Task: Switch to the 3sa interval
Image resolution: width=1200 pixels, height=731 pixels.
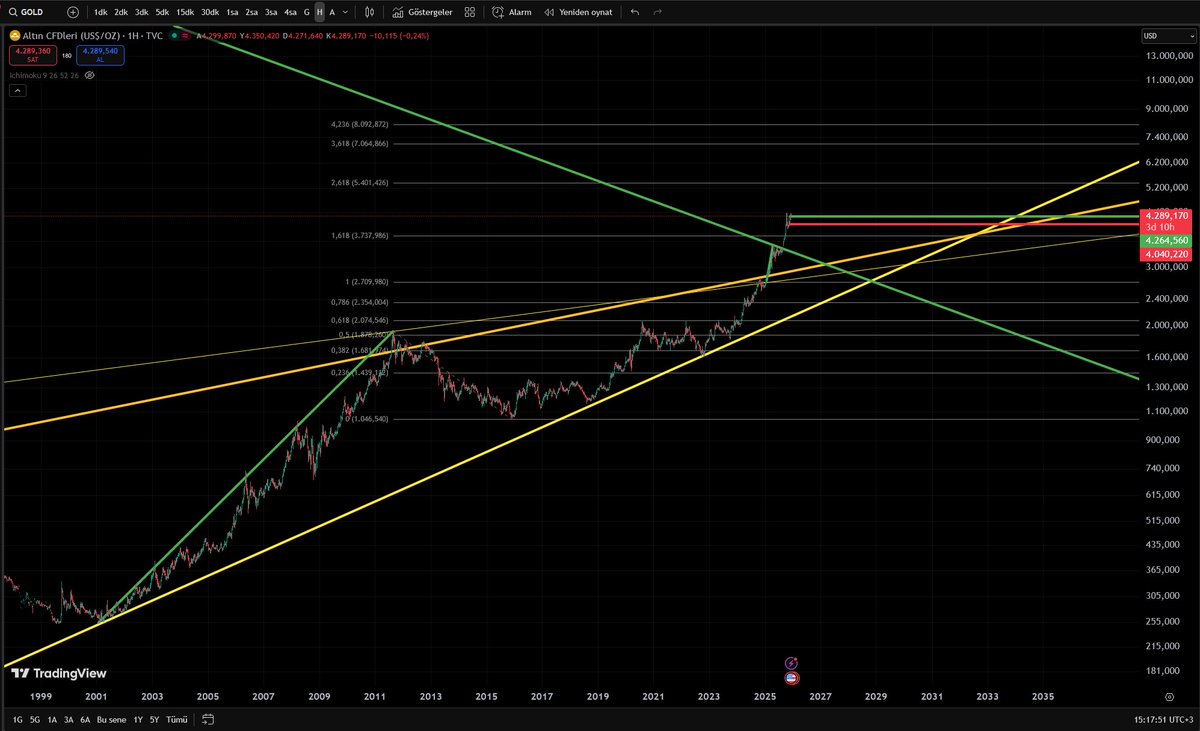Action: click(271, 13)
